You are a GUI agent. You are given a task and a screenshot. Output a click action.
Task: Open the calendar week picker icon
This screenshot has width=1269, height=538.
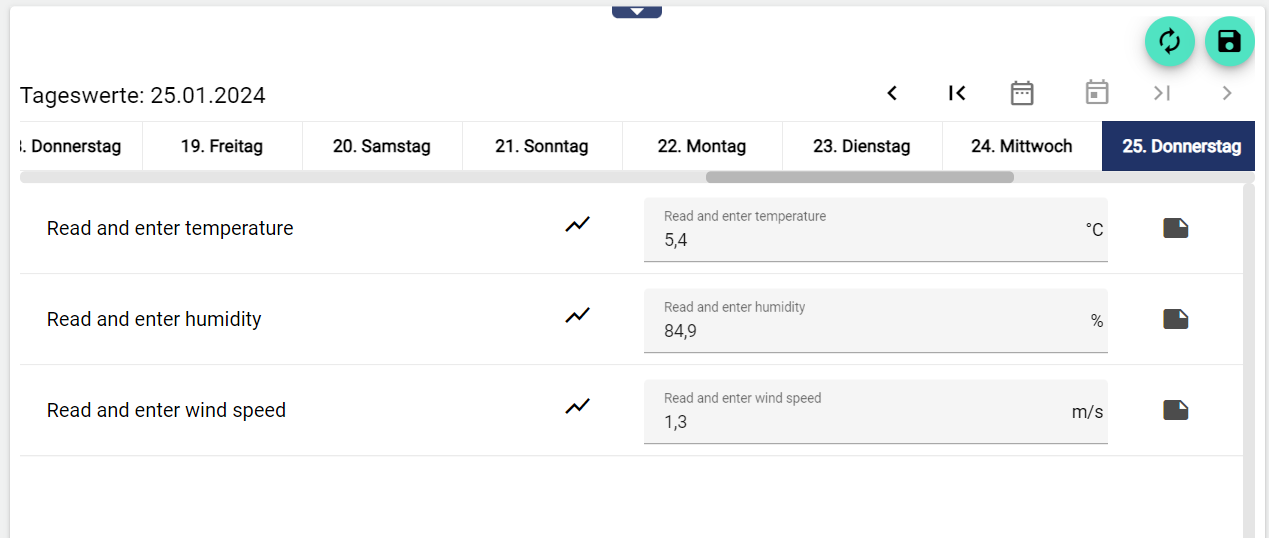(1021, 93)
